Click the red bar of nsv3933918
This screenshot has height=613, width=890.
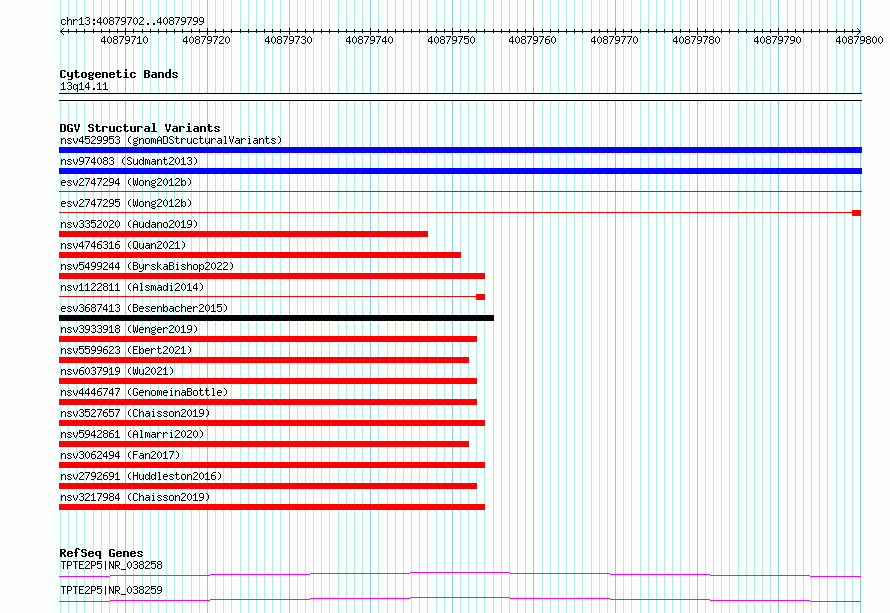point(268,339)
